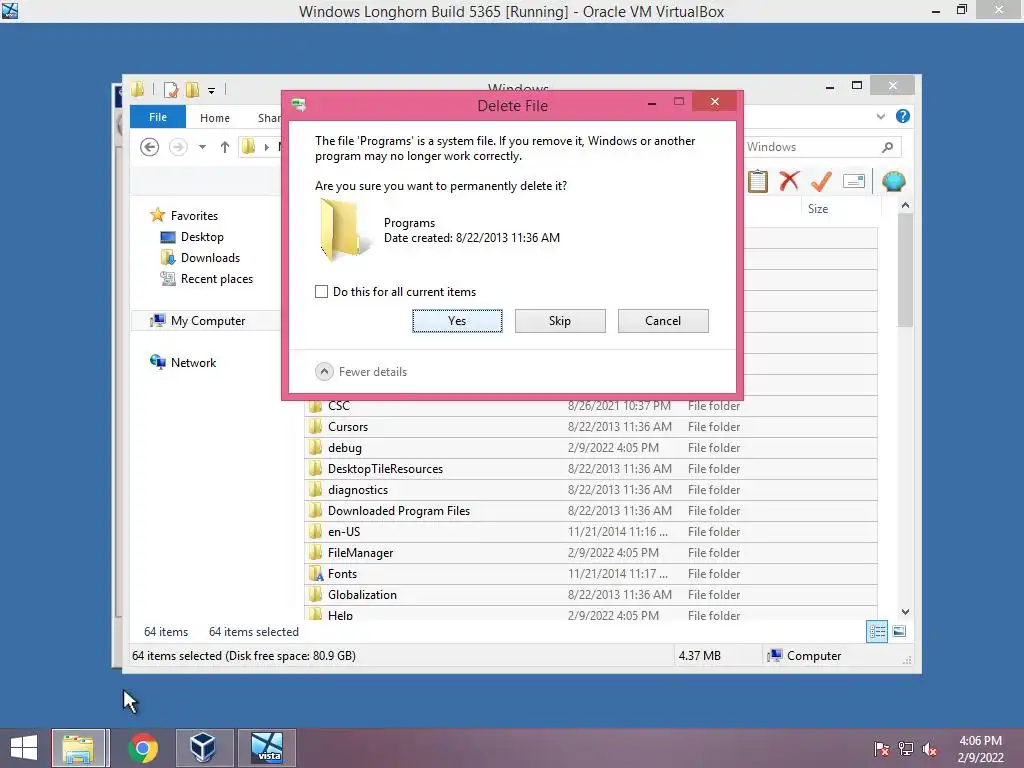Screen dimensions: 1024x768
Task: Click the Quick Access properties icon
Action: (x=171, y=90)
